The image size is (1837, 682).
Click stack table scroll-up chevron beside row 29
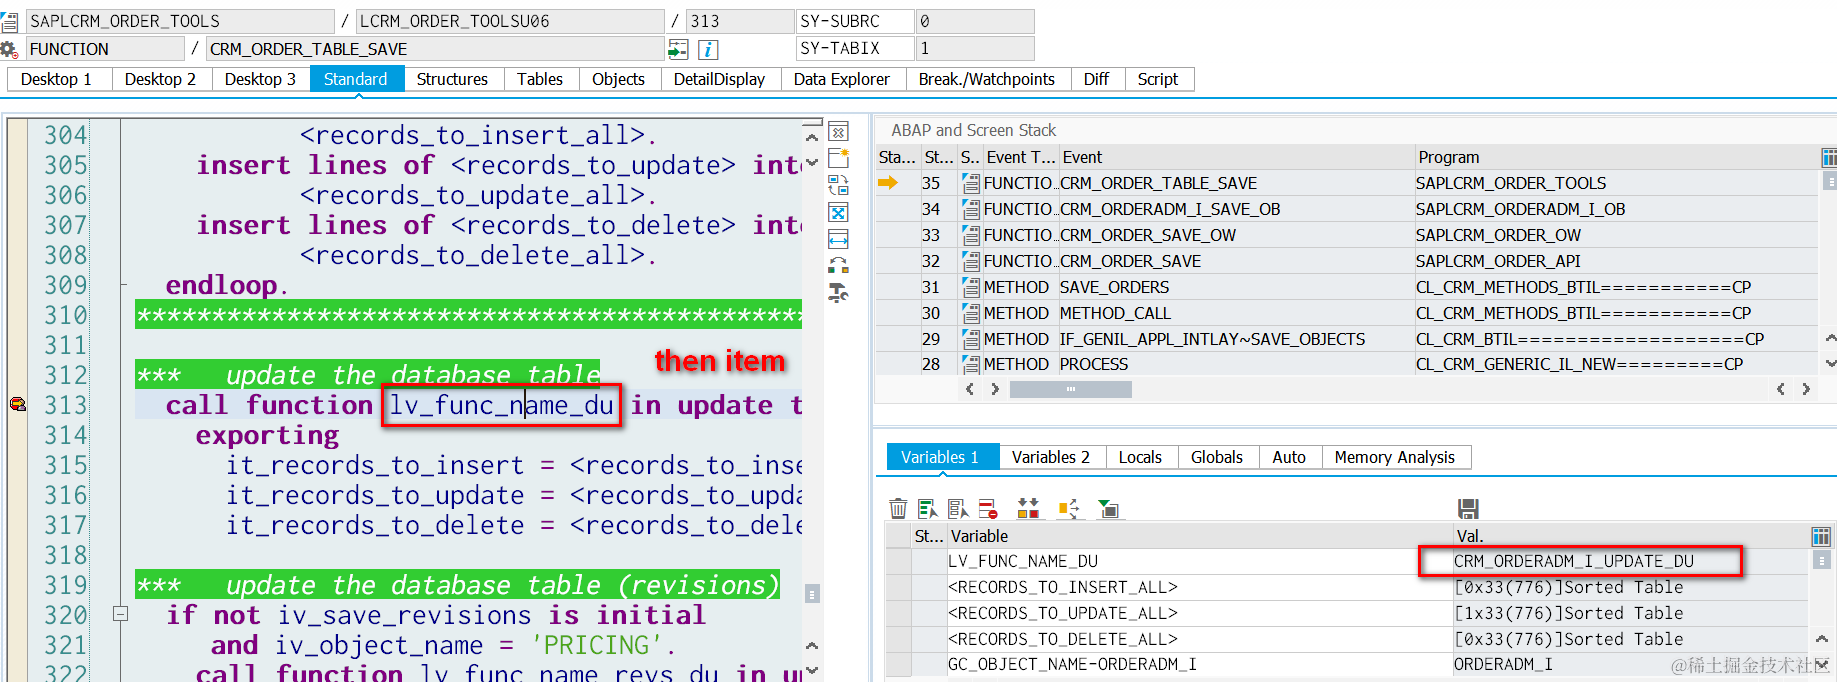coord(1830,338)
